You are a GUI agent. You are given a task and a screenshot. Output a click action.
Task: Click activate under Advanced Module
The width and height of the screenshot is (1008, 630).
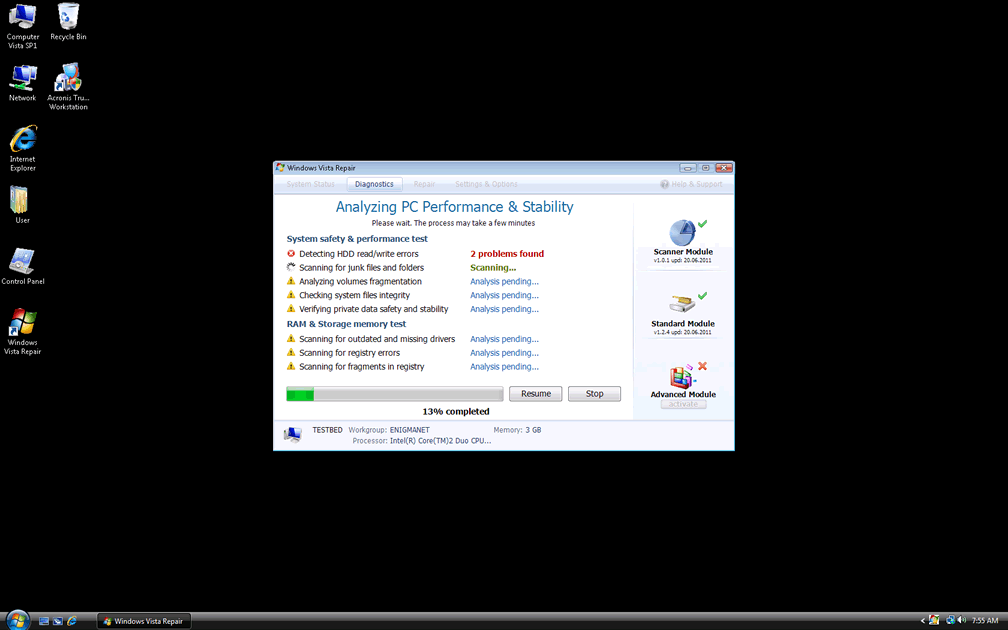(x=683, y=404)
